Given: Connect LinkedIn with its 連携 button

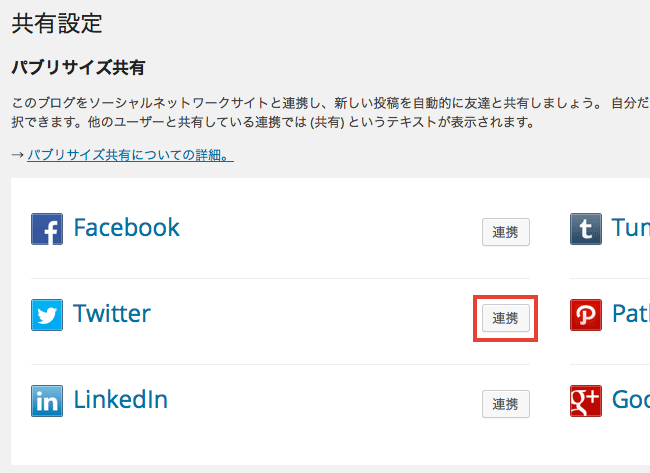Looking at the screenshot, I should point(506,404).
